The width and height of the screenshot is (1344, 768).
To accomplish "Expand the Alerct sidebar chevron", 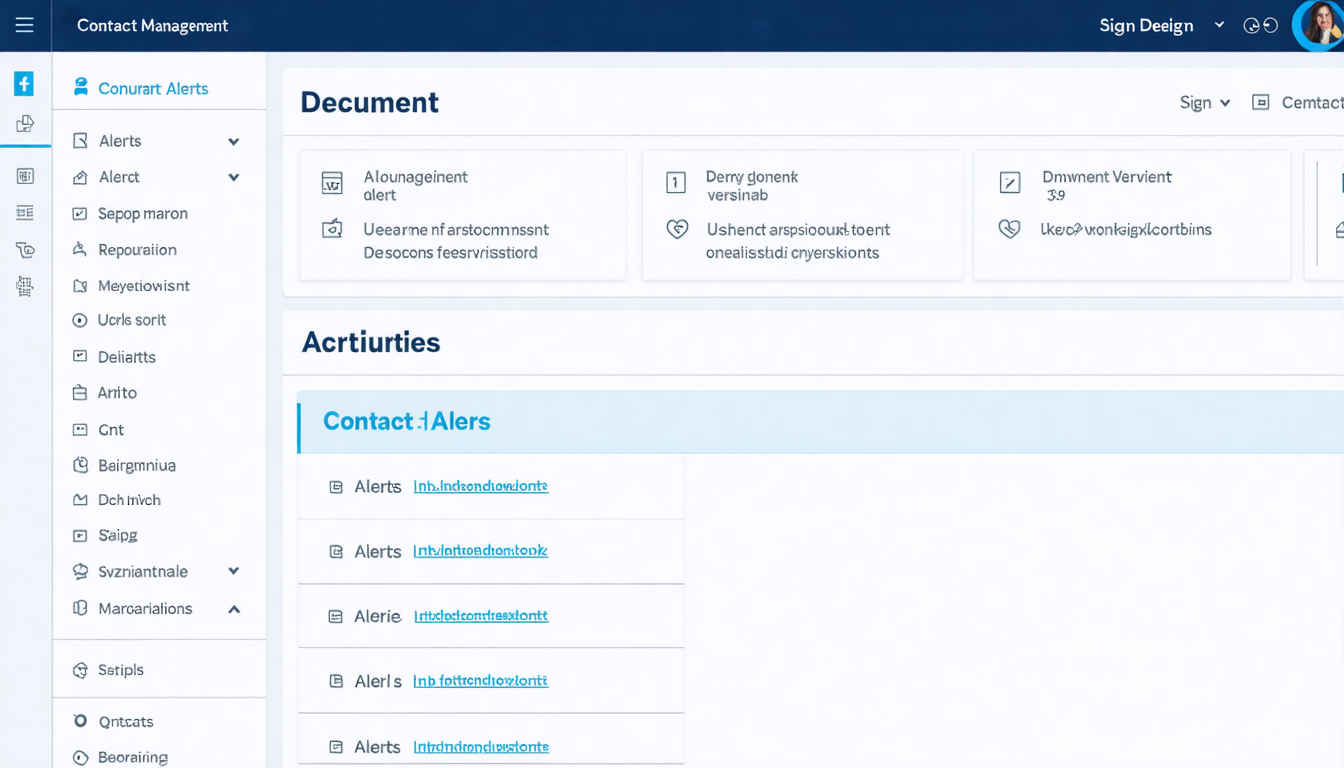I will pos(234,178).
